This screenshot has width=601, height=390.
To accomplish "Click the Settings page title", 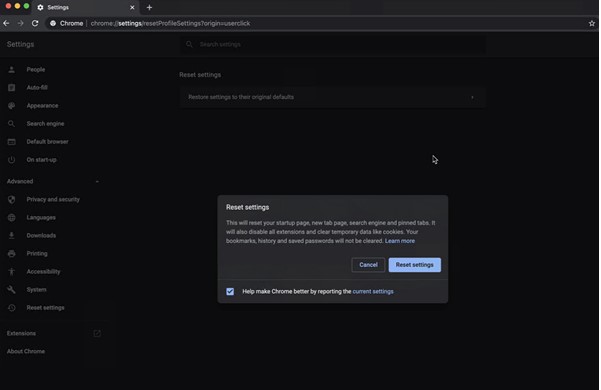I will [20, 44].
